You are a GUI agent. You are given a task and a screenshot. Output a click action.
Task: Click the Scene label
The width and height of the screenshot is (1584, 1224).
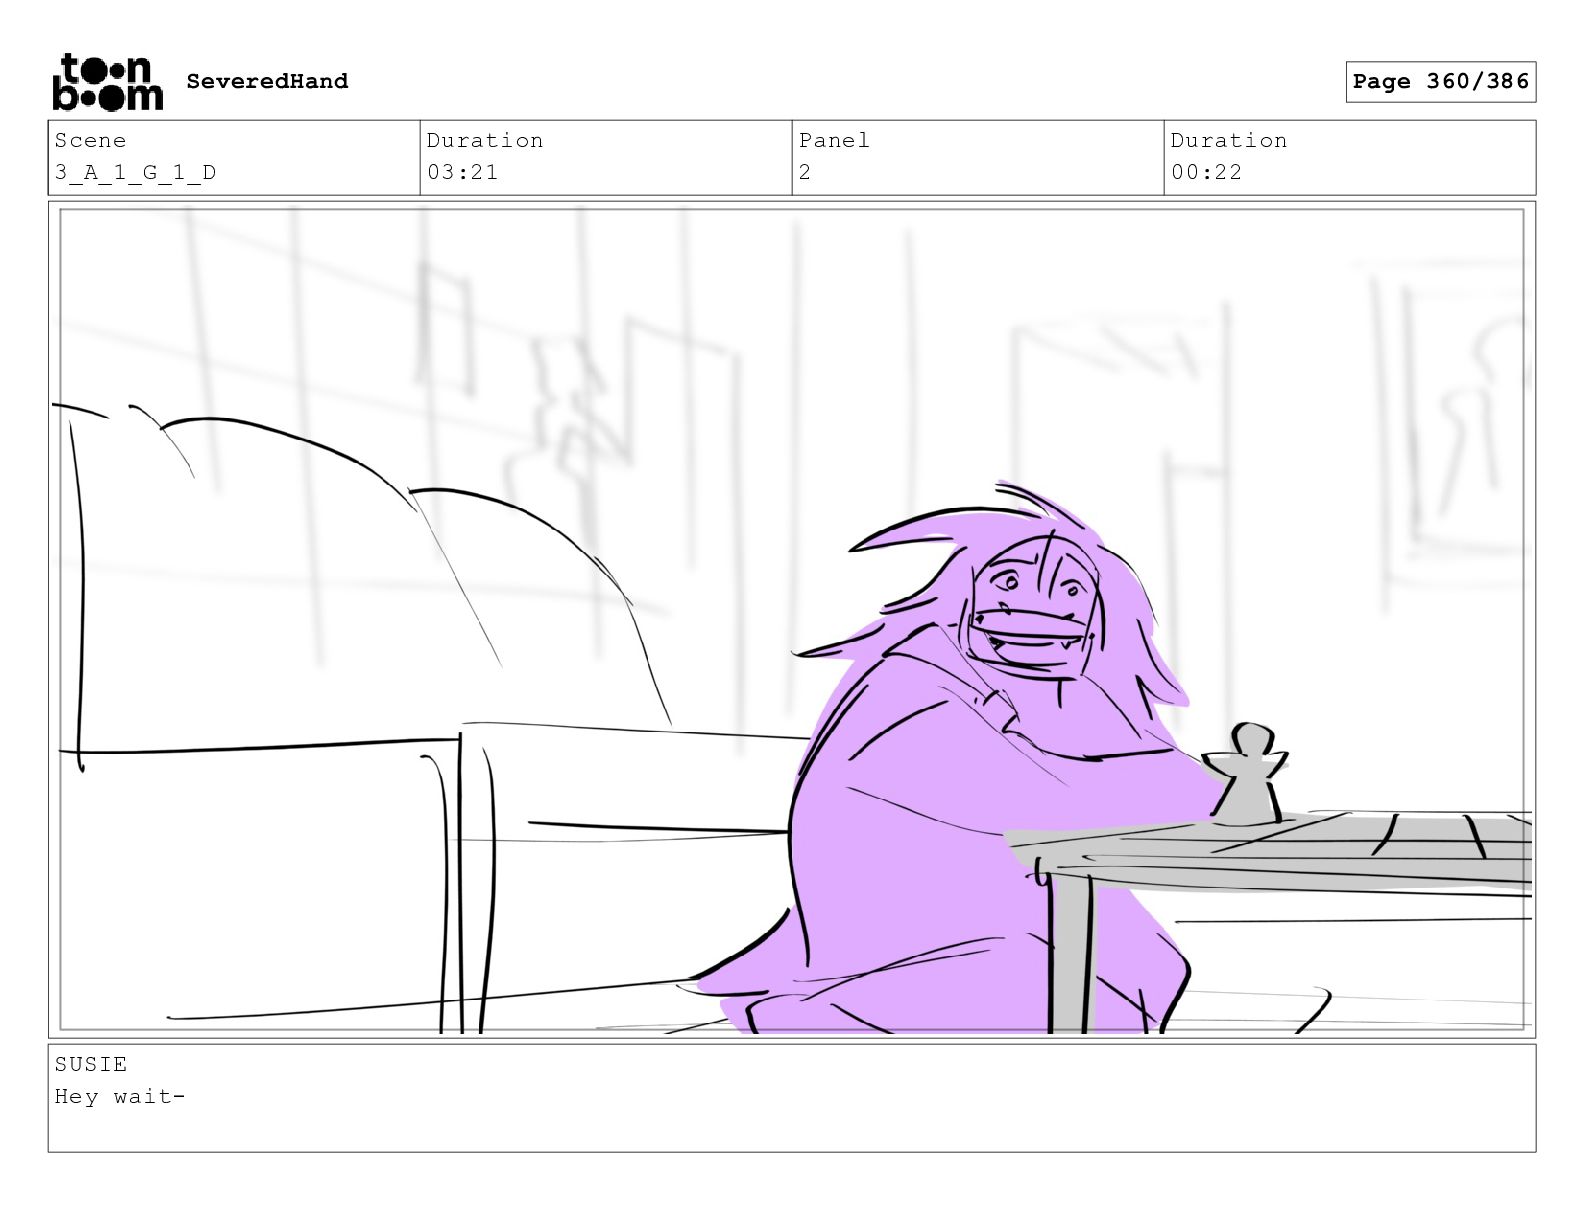(x=90, y=140)
